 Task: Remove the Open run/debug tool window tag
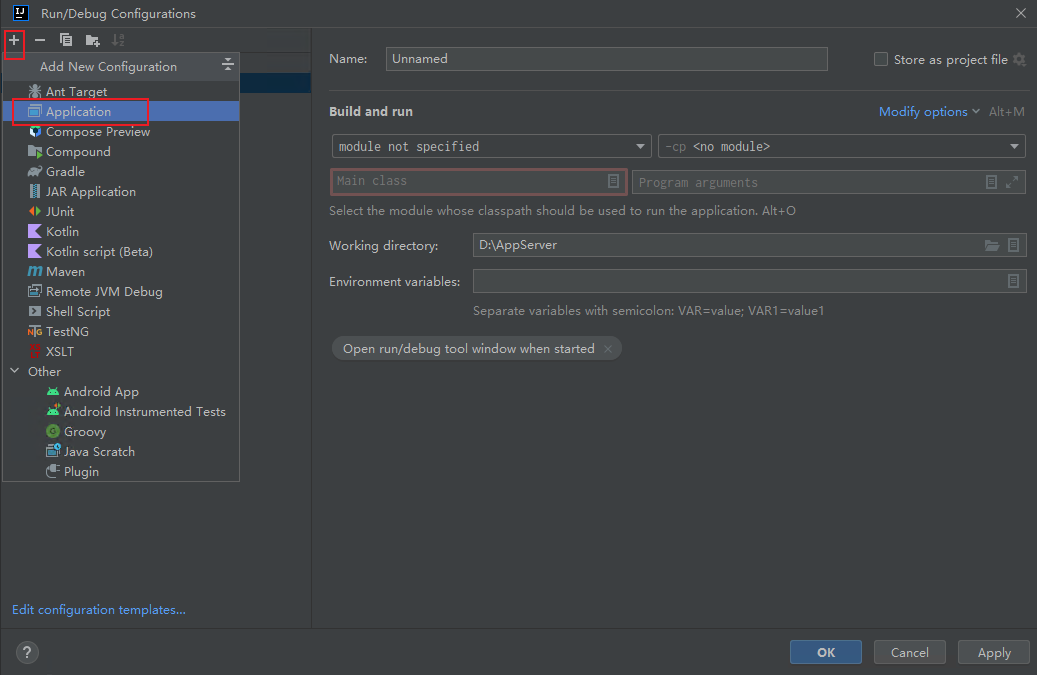(x=608, y=348)
